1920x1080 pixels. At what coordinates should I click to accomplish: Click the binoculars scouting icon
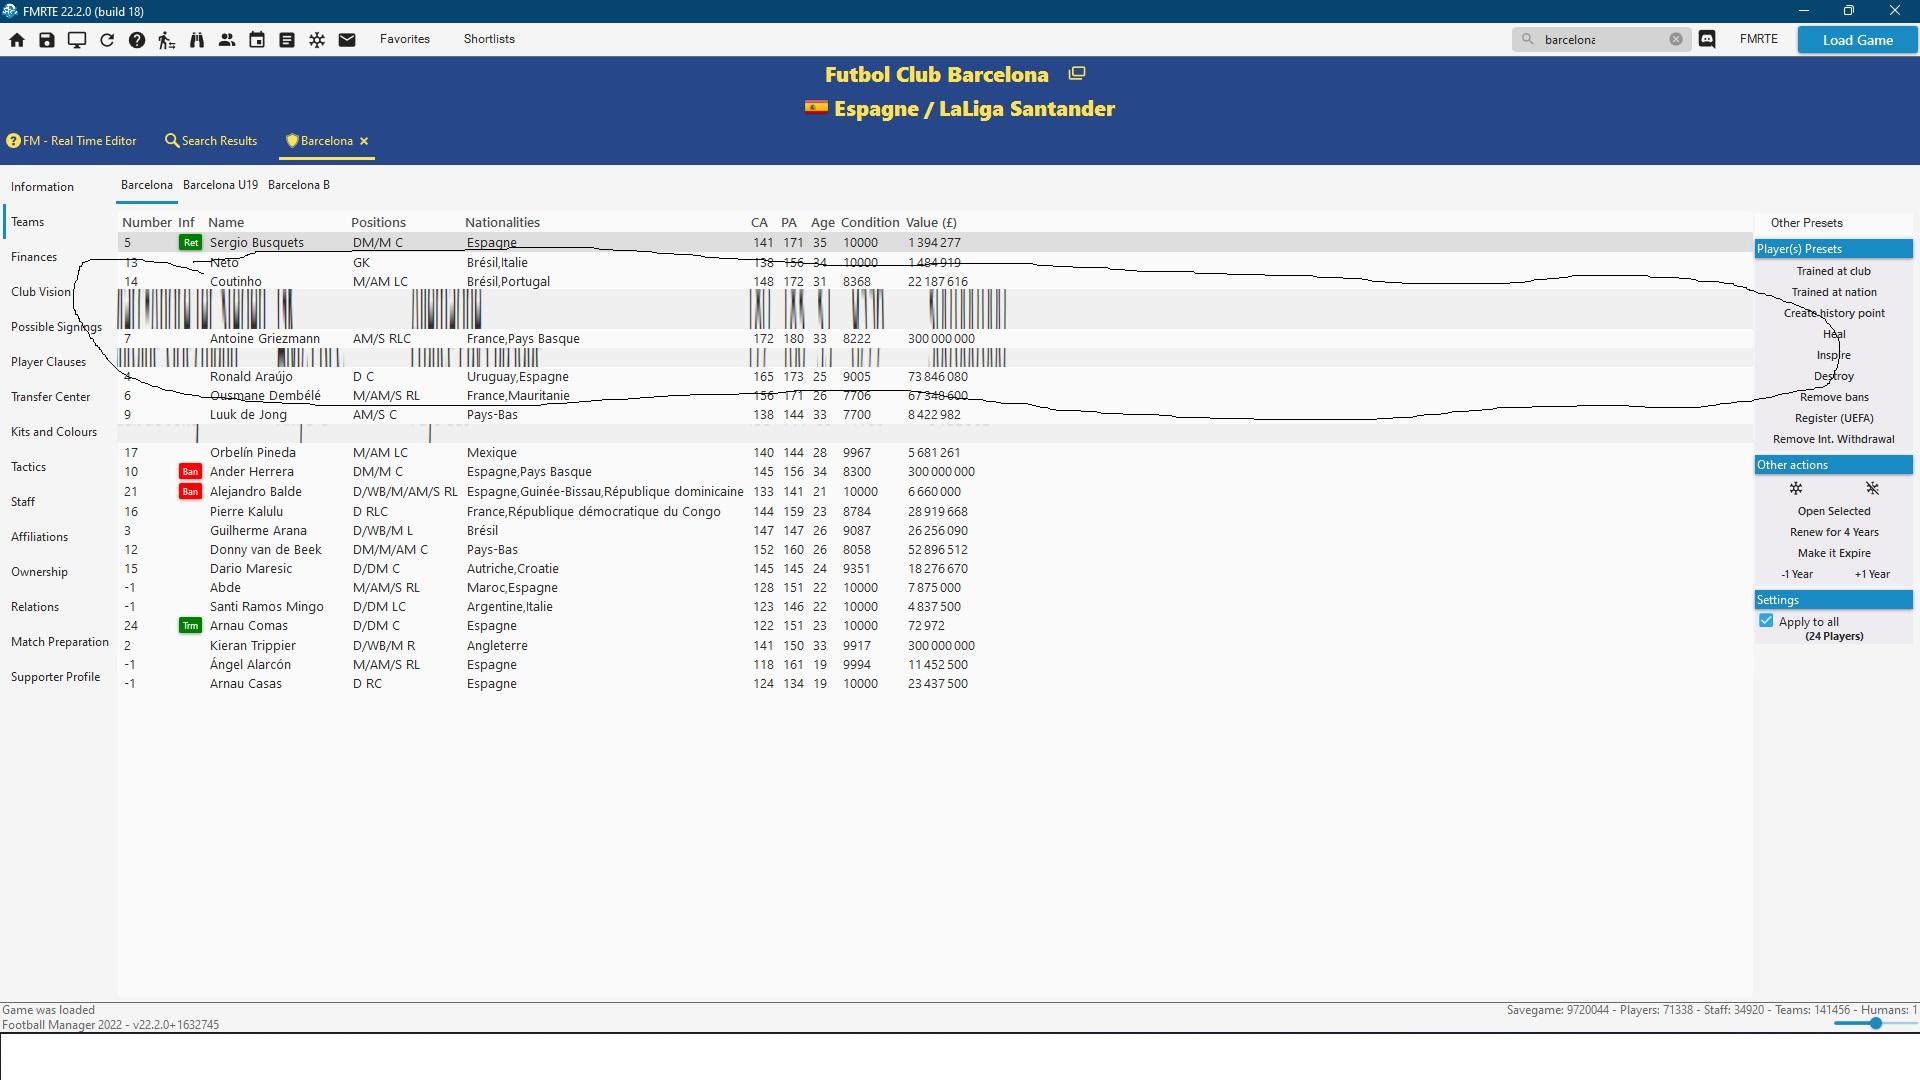click(x=197, y=40)
